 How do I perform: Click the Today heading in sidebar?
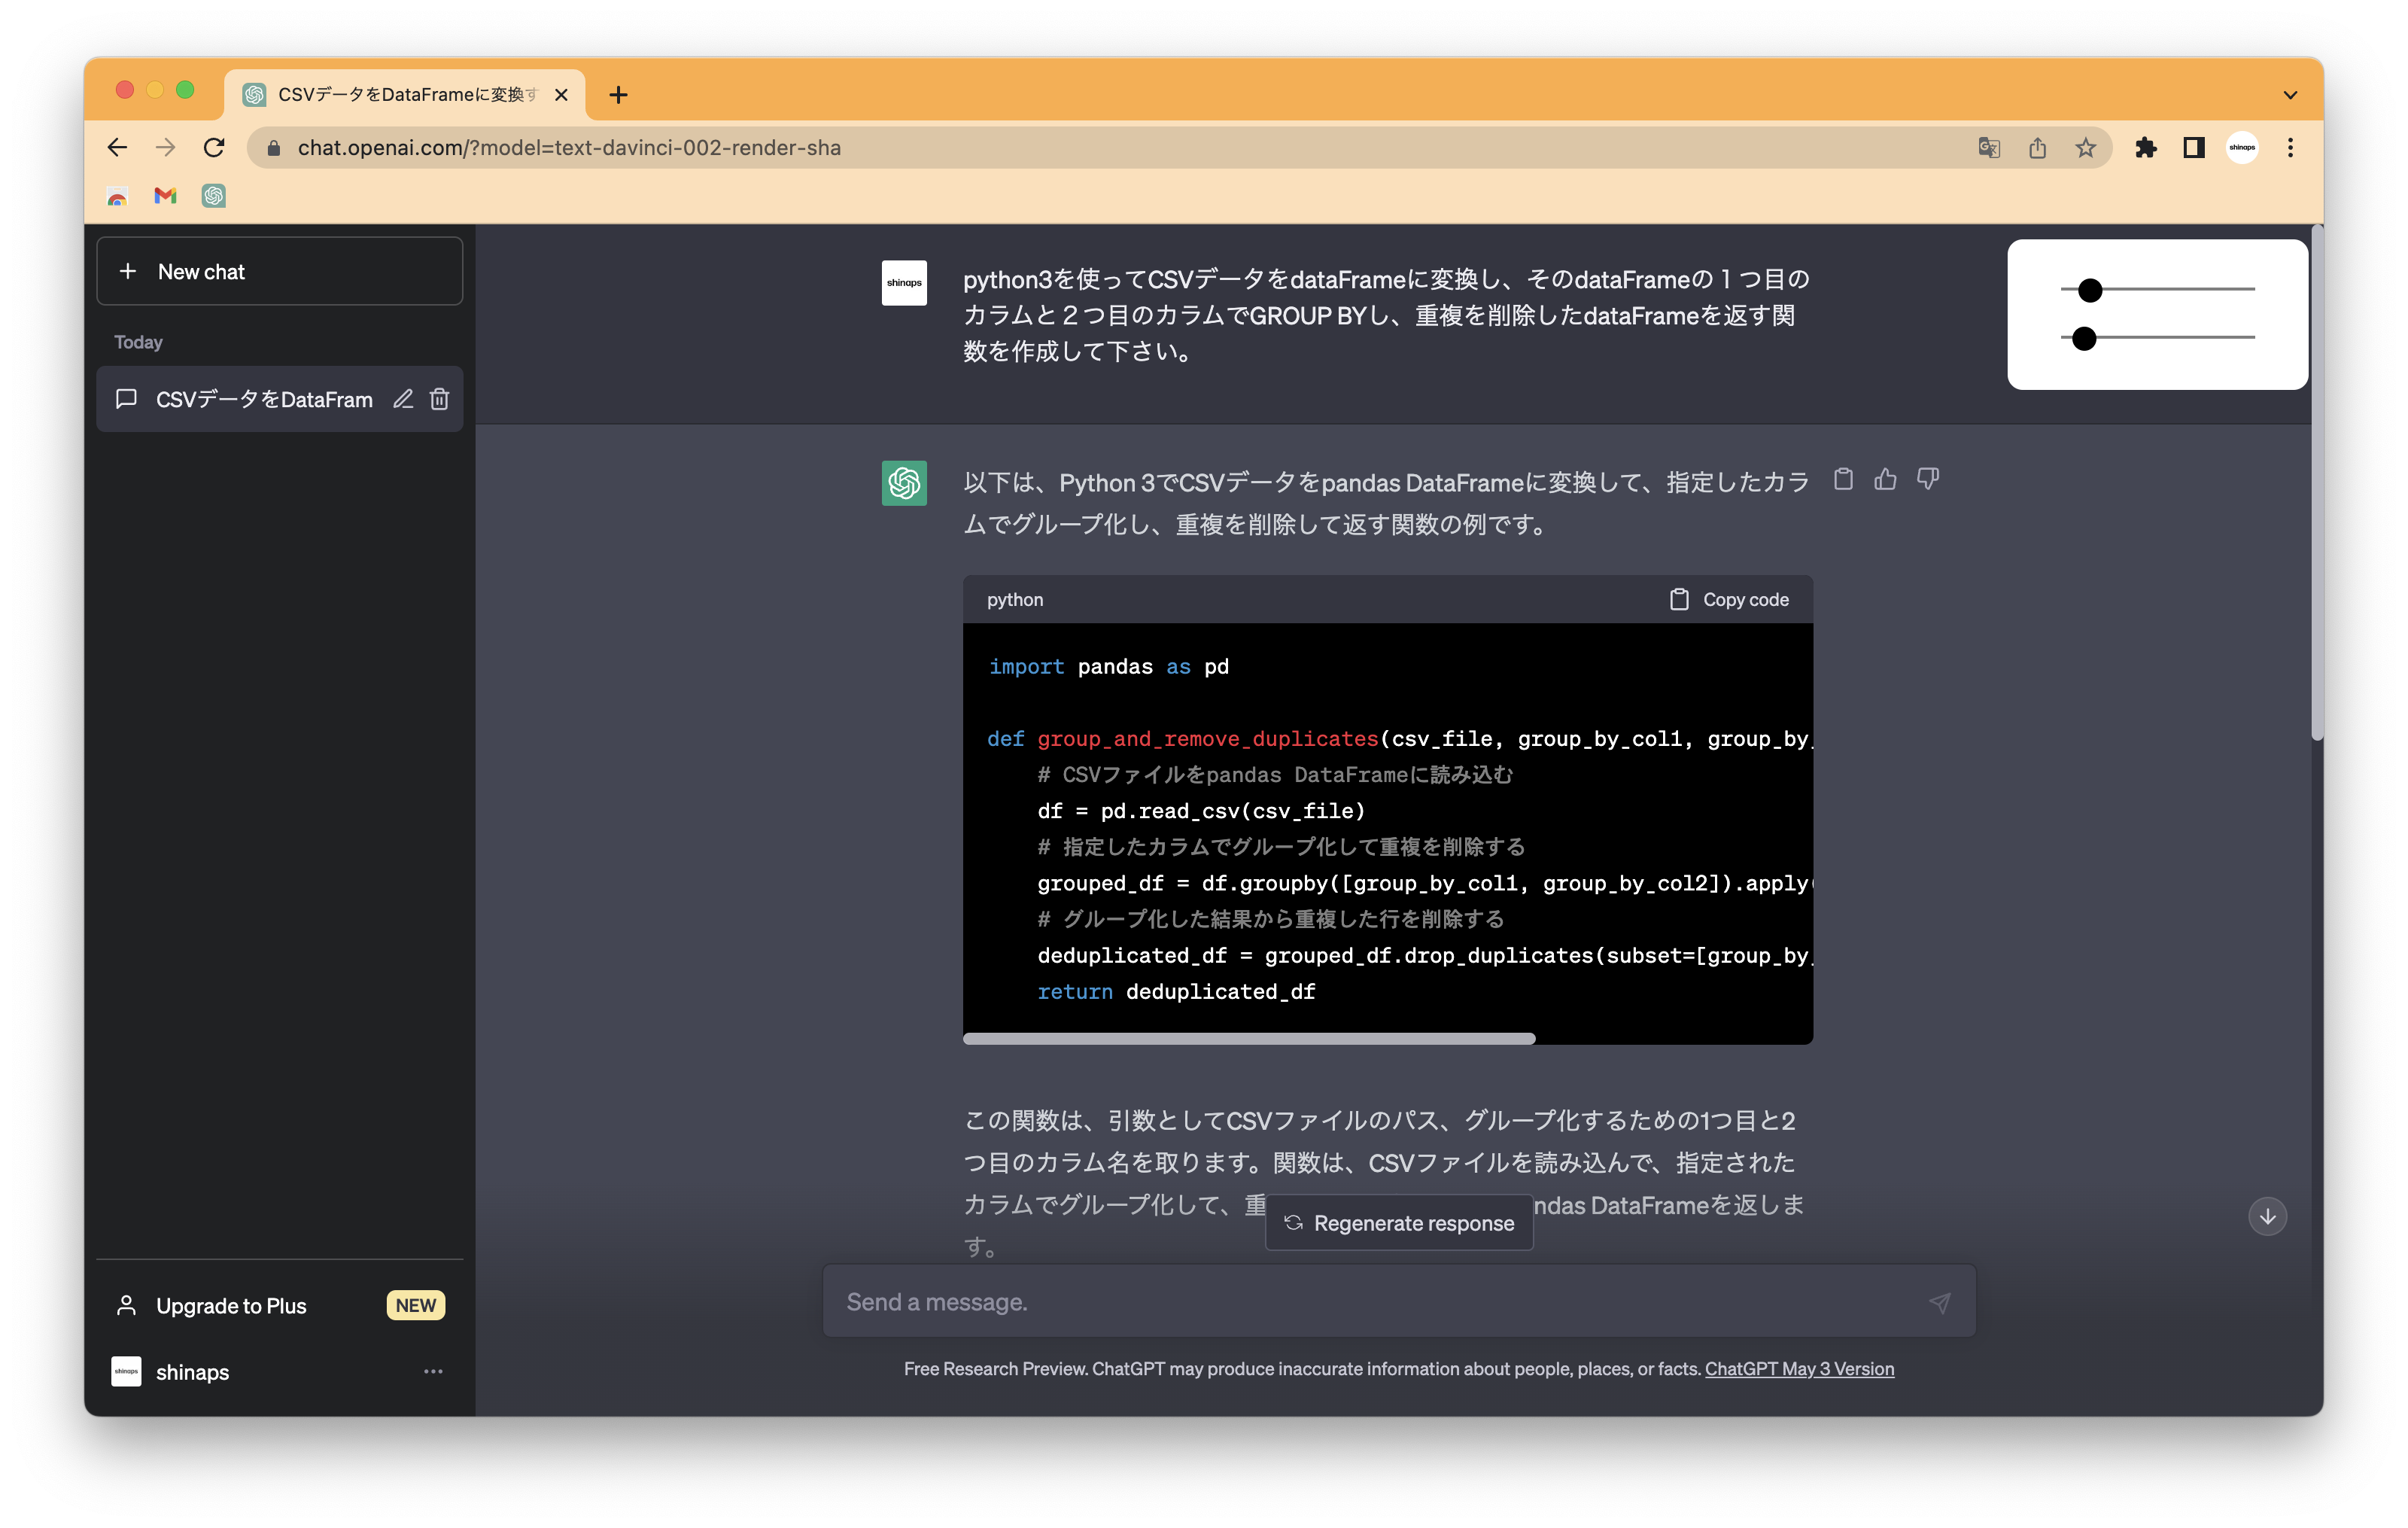pos(138,342)
